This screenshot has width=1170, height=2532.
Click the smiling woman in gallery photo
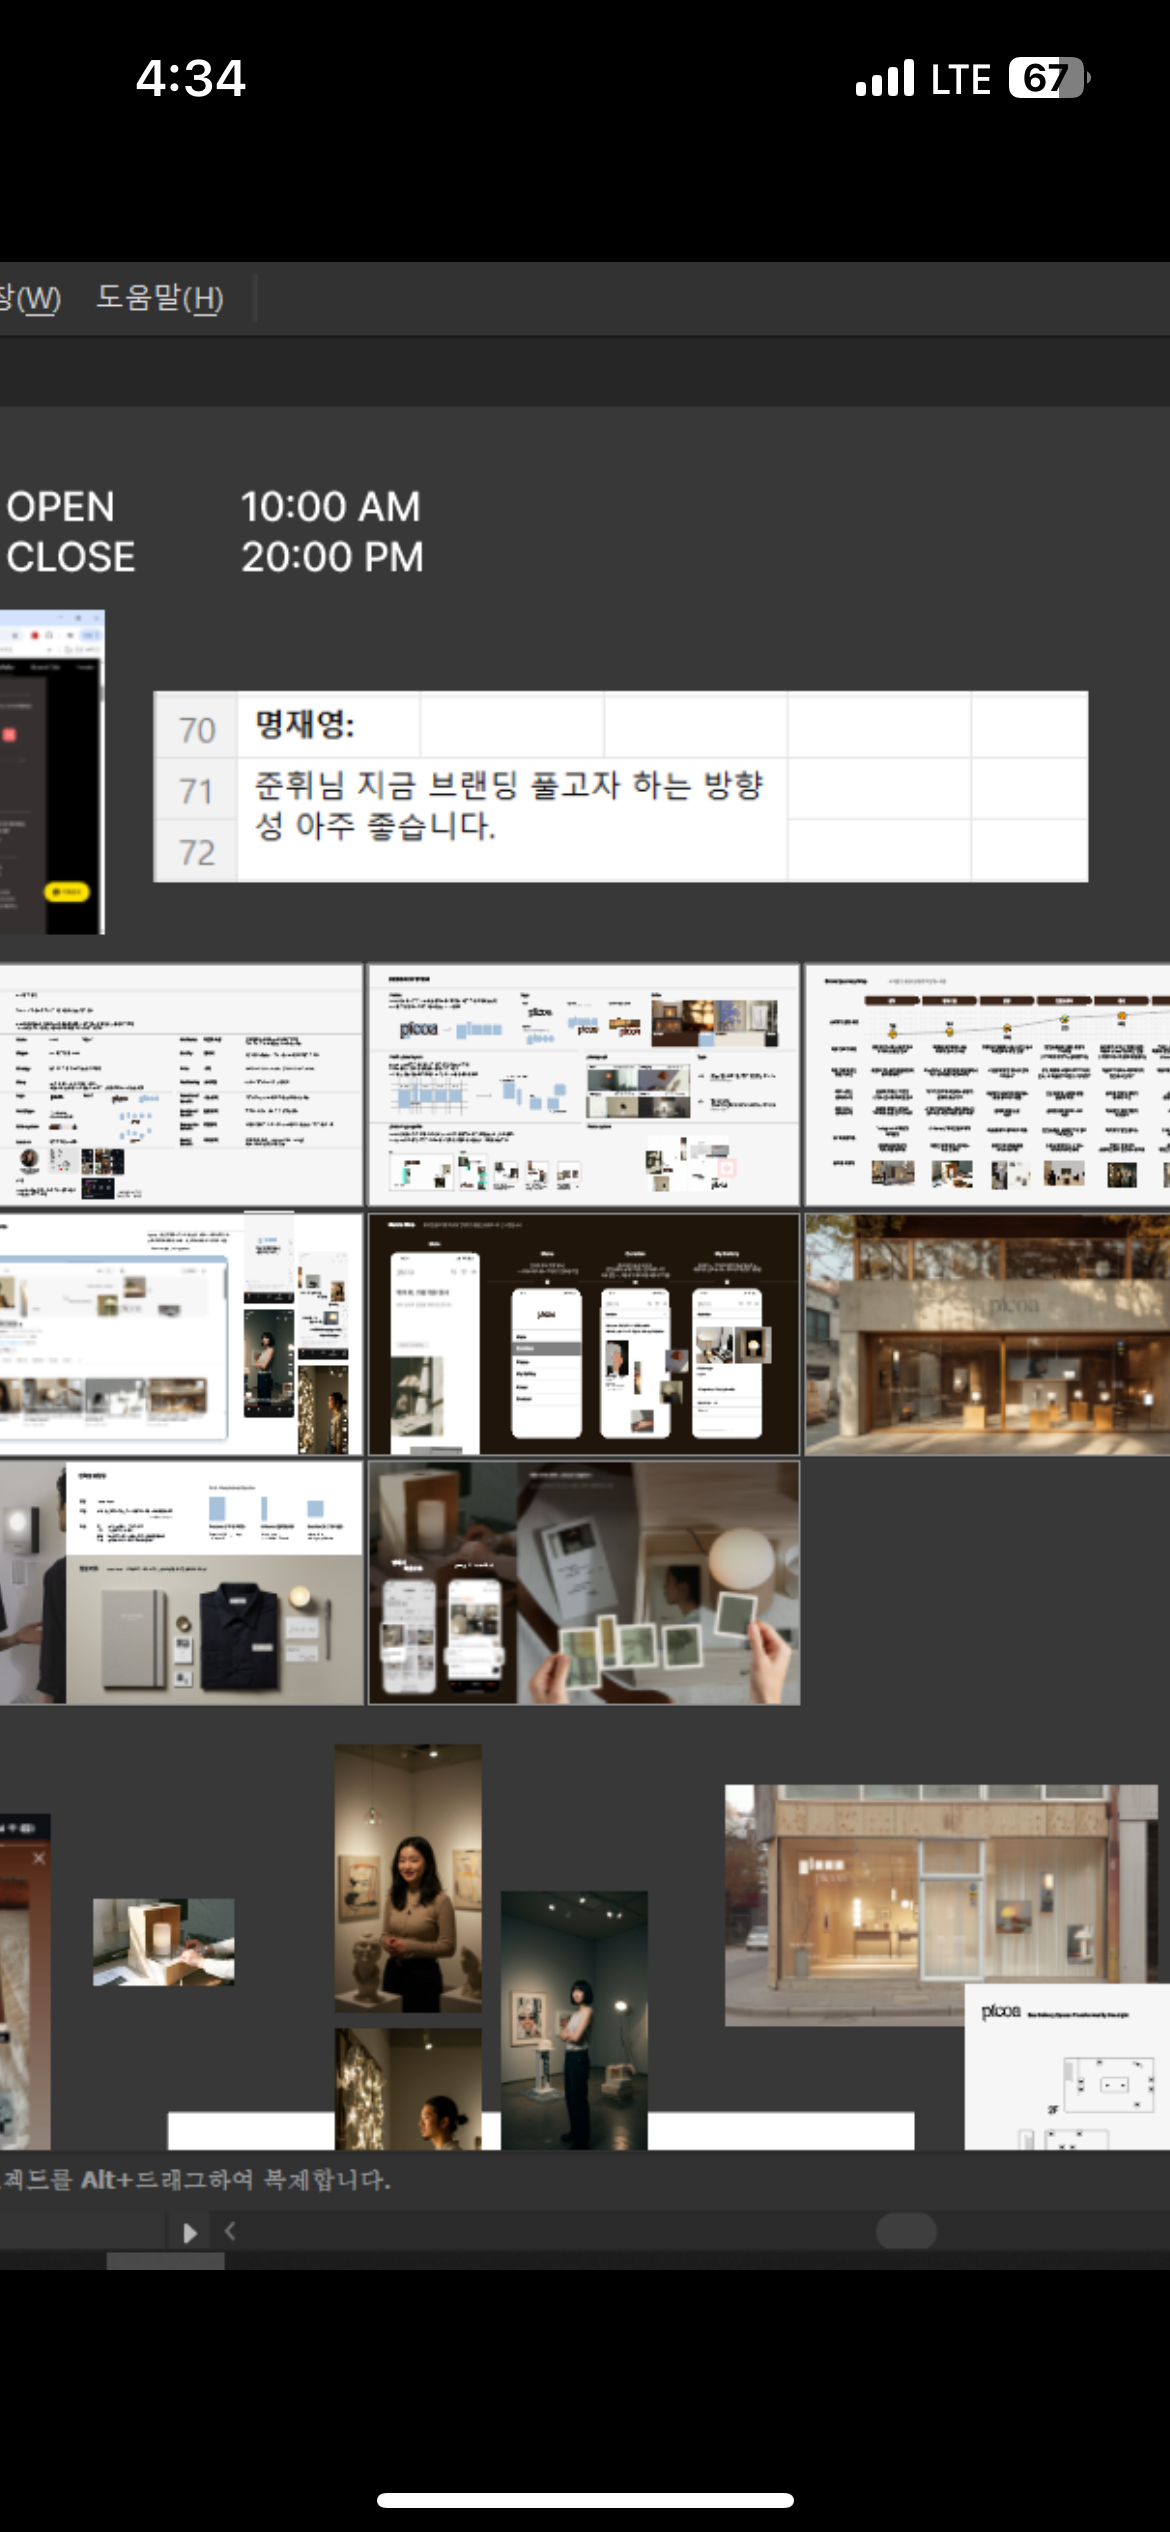(x=408, y=1878)
